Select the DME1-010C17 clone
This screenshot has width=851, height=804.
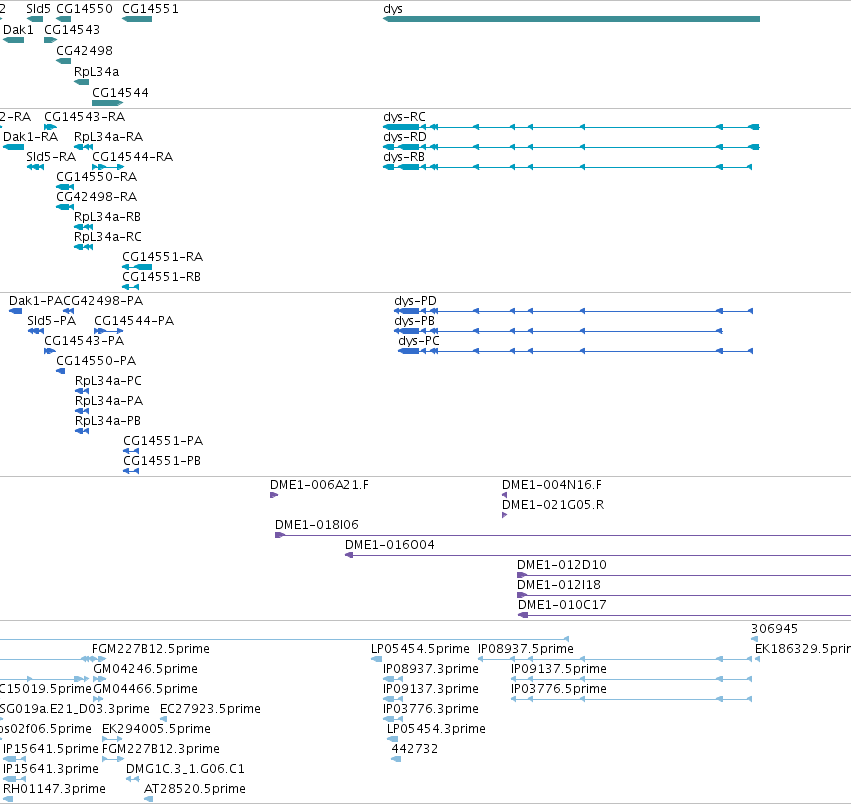coord(684,616)
